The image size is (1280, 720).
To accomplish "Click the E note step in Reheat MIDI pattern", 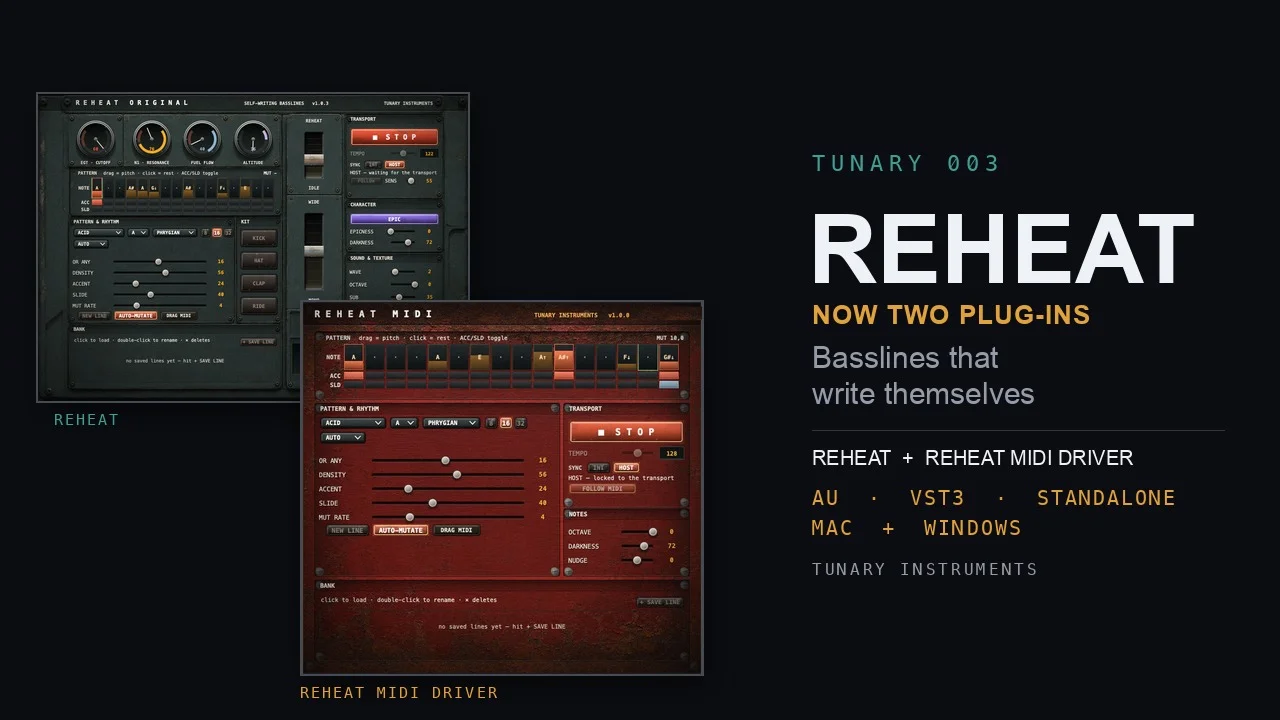I will [x=480, y=357].
